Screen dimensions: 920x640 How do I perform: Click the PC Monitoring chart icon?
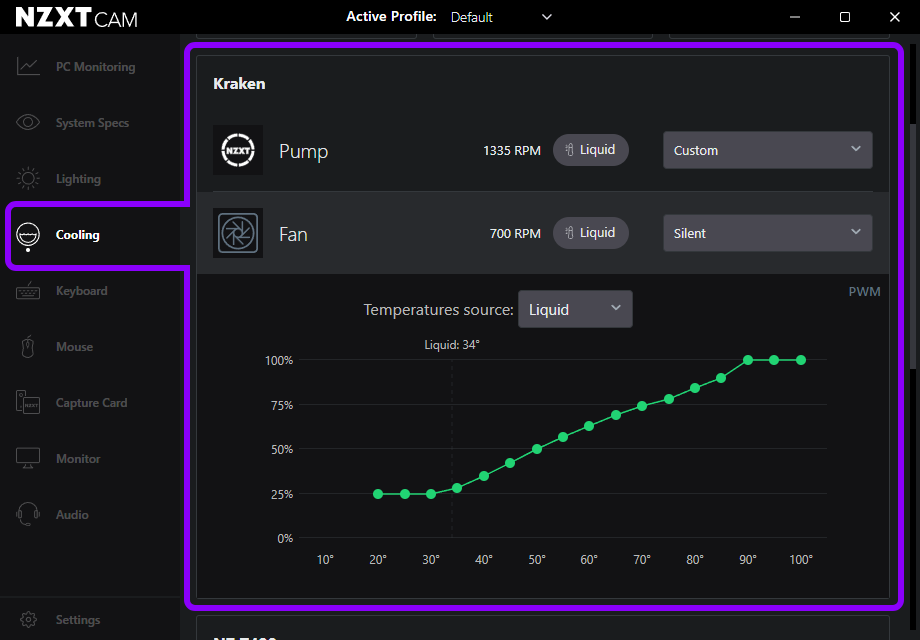tap(28, 67)
